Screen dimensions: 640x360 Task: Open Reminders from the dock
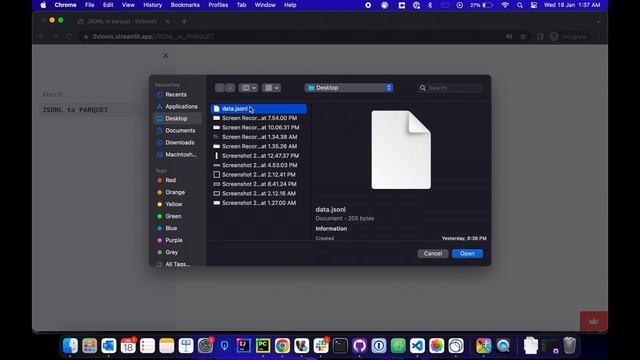(147, 346)
